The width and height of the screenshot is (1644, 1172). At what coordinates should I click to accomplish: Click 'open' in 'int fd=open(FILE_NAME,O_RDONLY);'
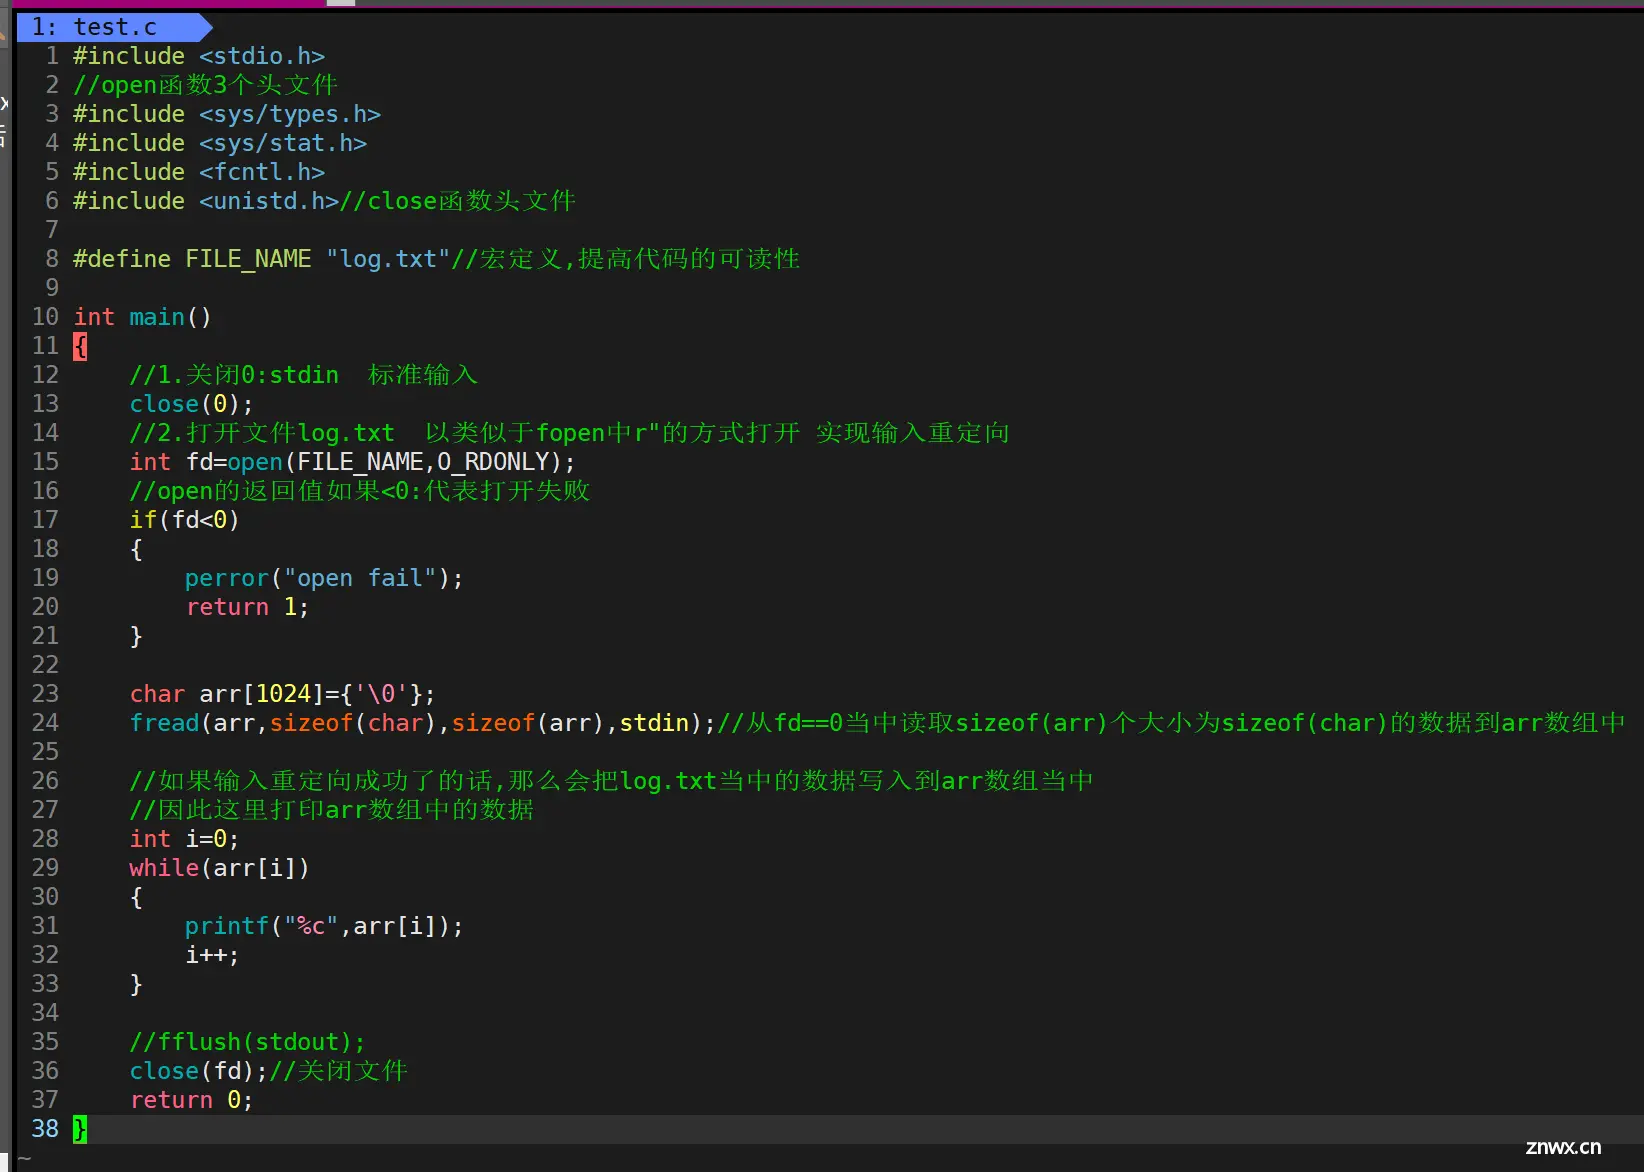click(x=255, y=462)
